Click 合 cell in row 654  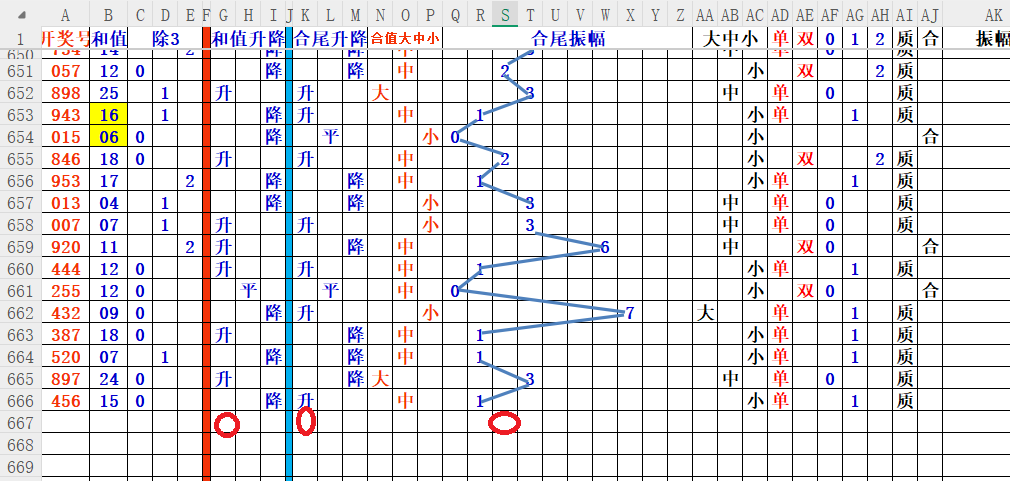930,137
